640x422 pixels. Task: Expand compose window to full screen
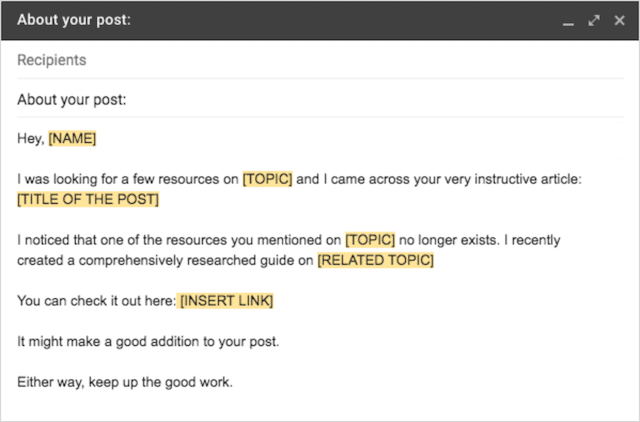(x=594, y=20)
